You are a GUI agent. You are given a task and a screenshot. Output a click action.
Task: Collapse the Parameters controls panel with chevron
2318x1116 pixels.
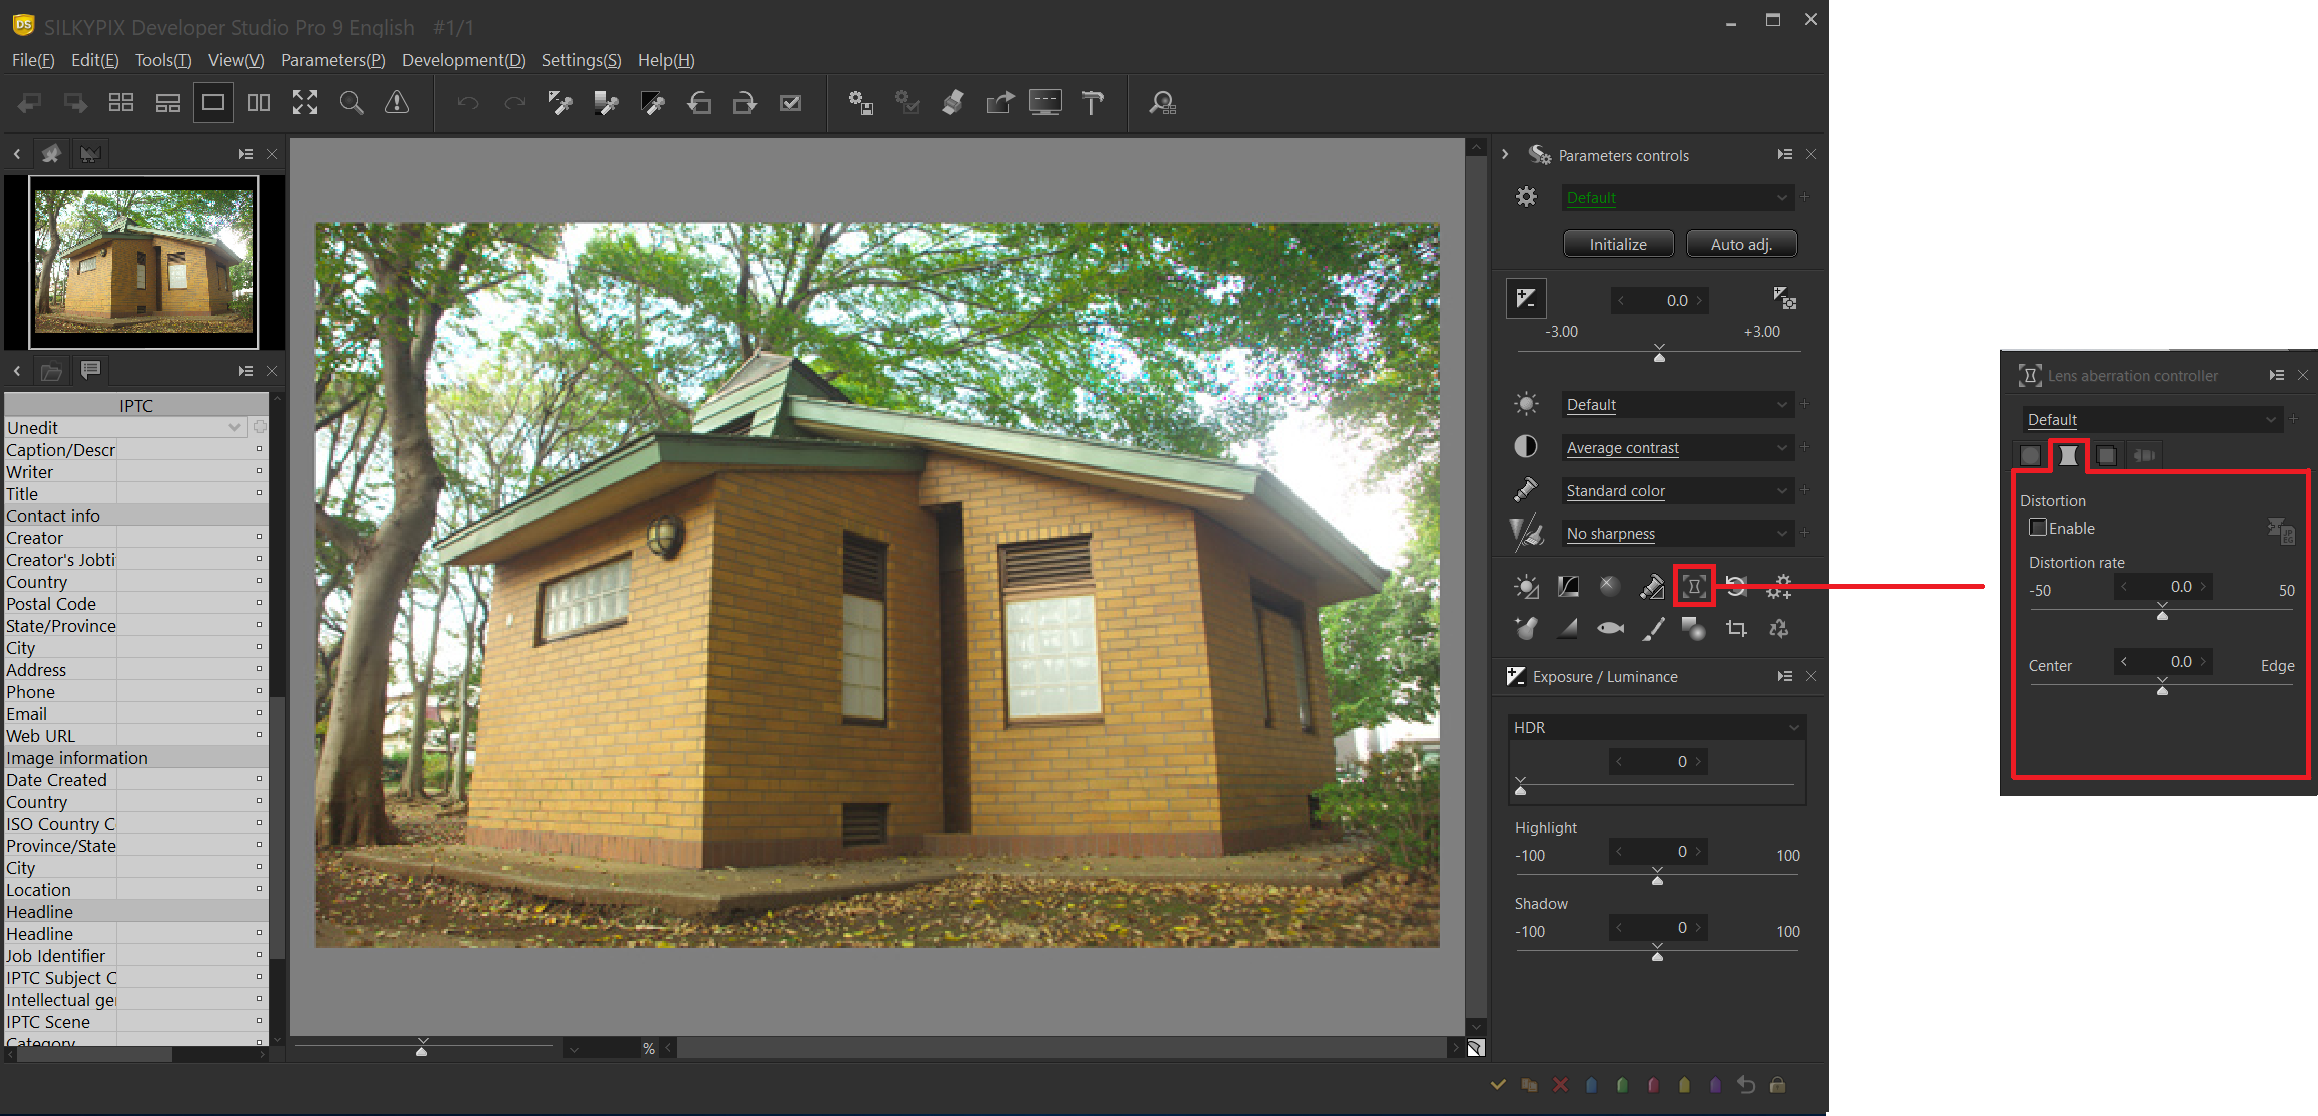(x=1505, y=155)
